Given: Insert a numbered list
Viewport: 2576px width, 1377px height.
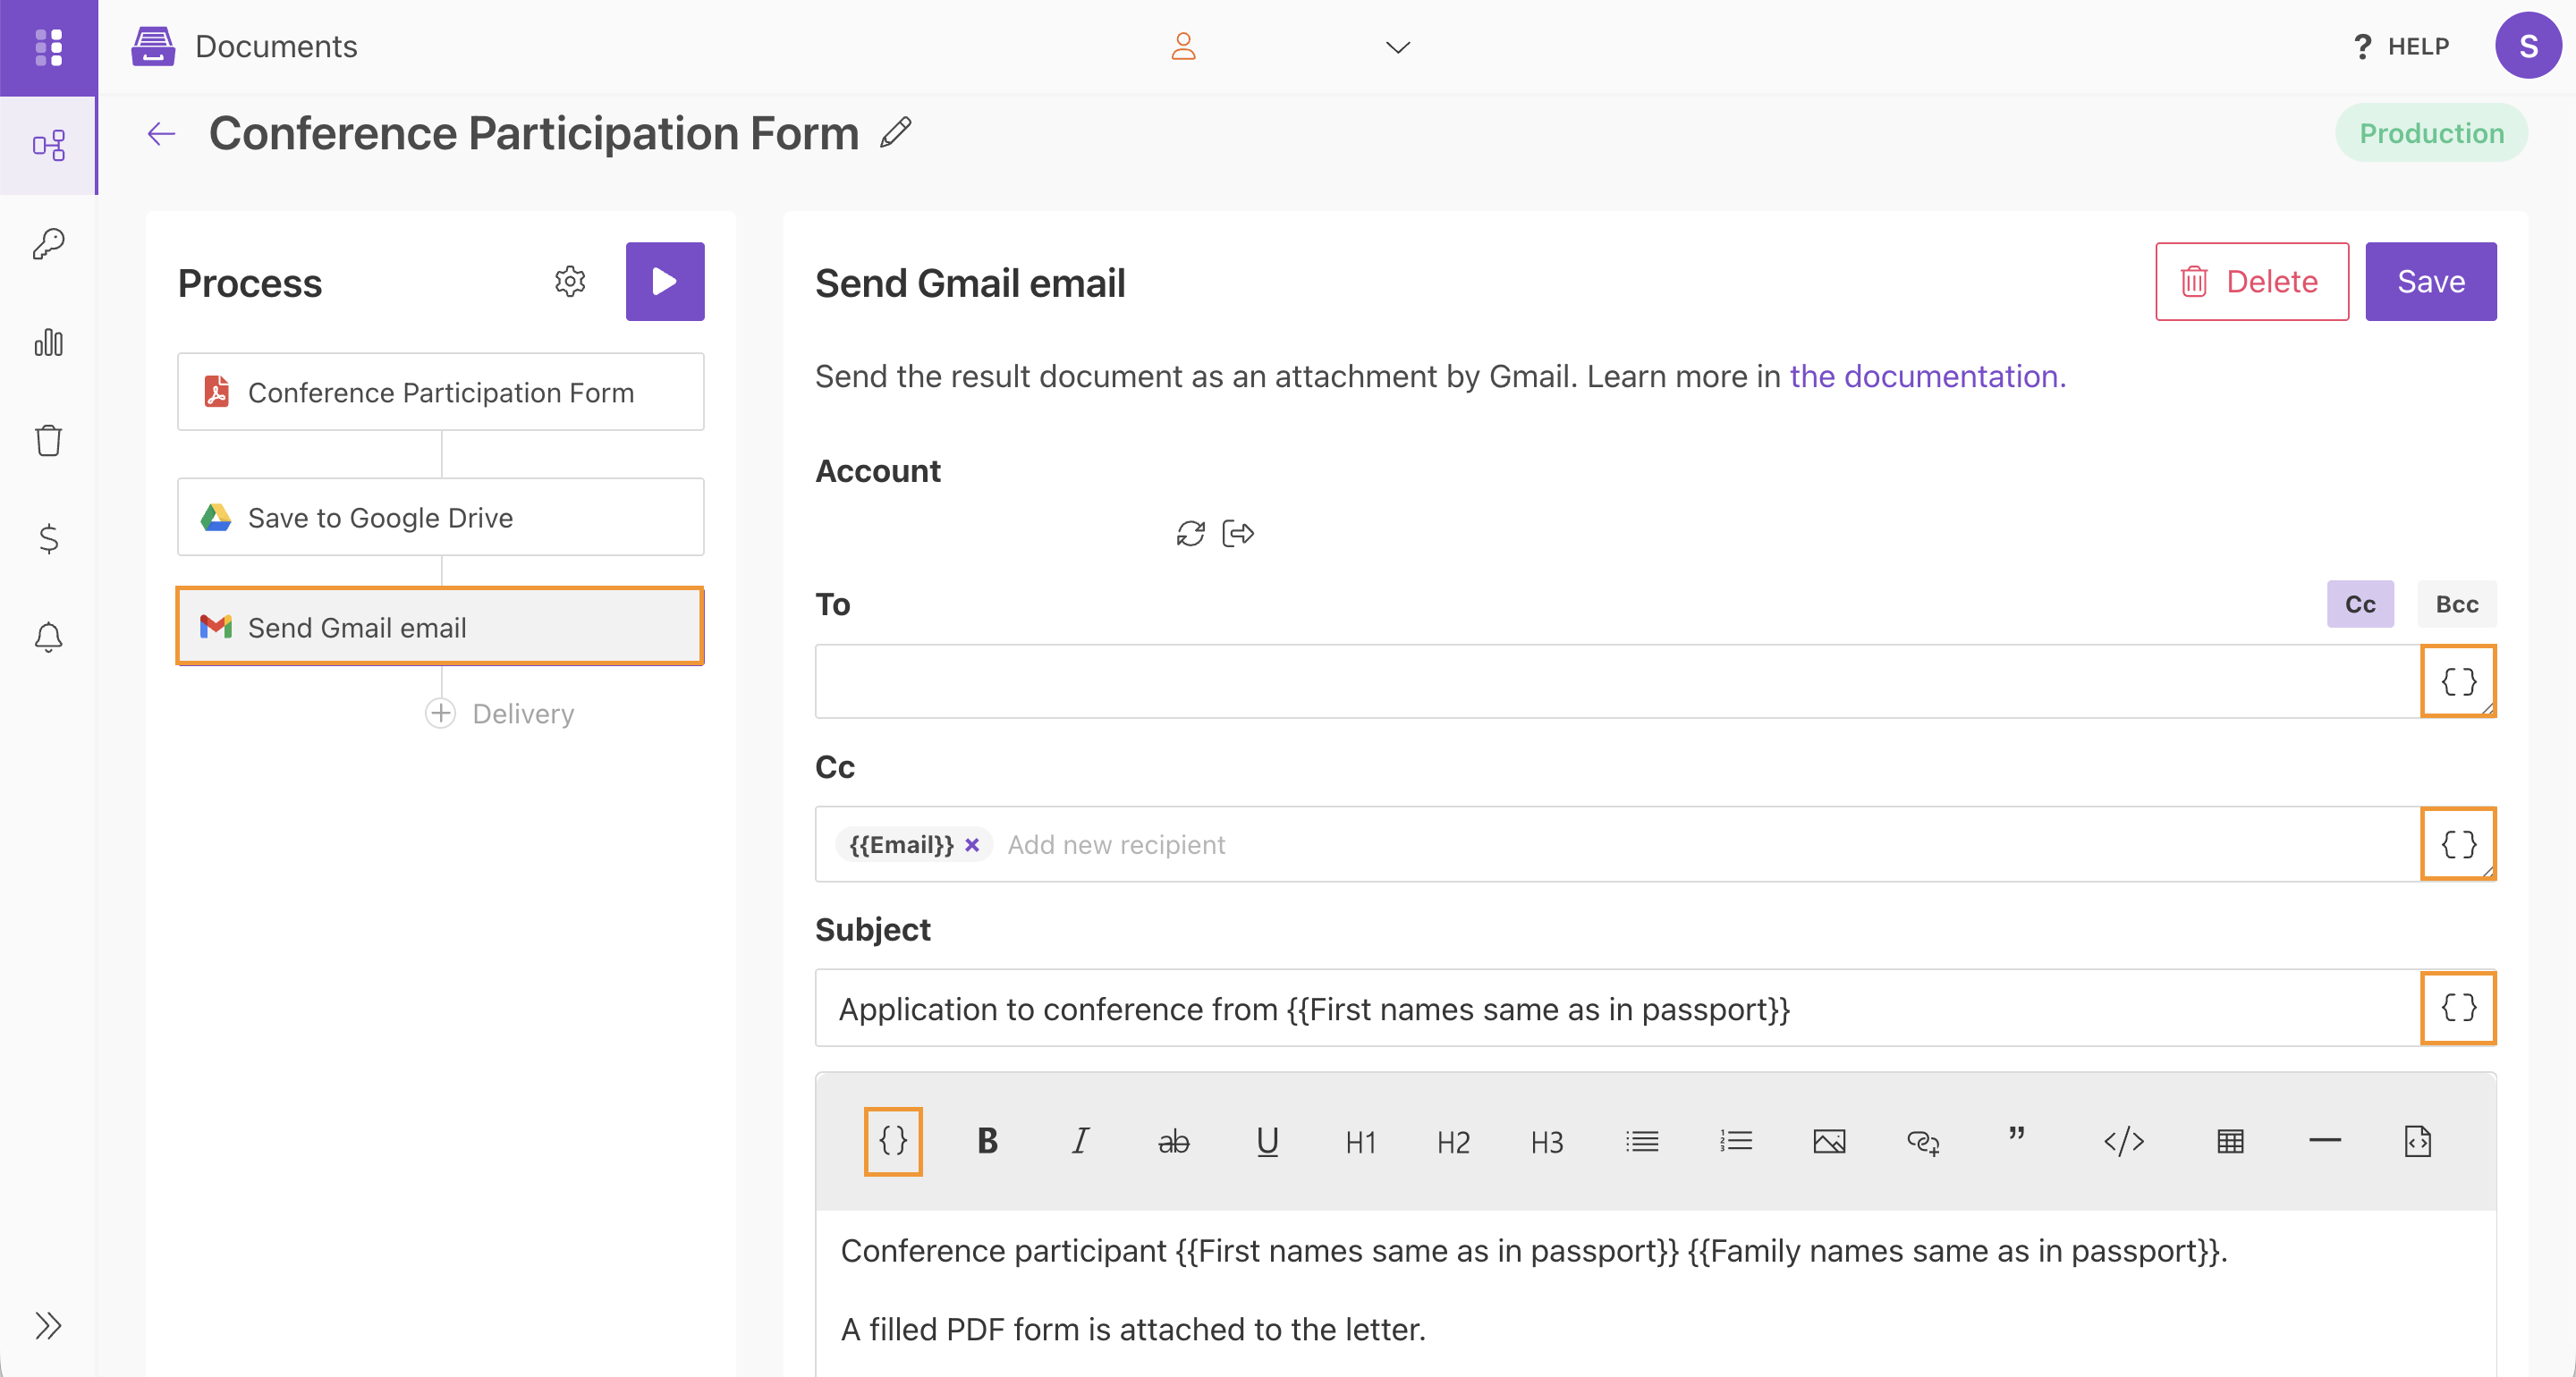Looking at the screenshot, I should [x=1735, y=1141].
